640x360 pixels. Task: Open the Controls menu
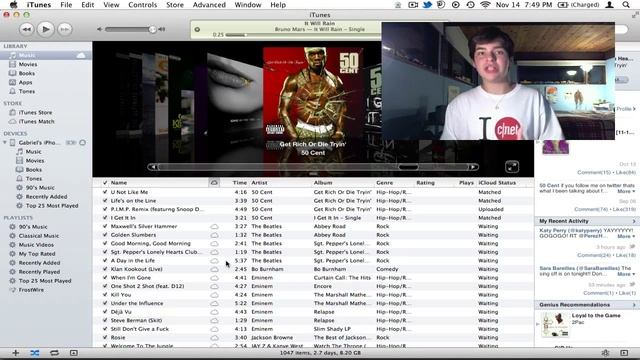(142, 5)
